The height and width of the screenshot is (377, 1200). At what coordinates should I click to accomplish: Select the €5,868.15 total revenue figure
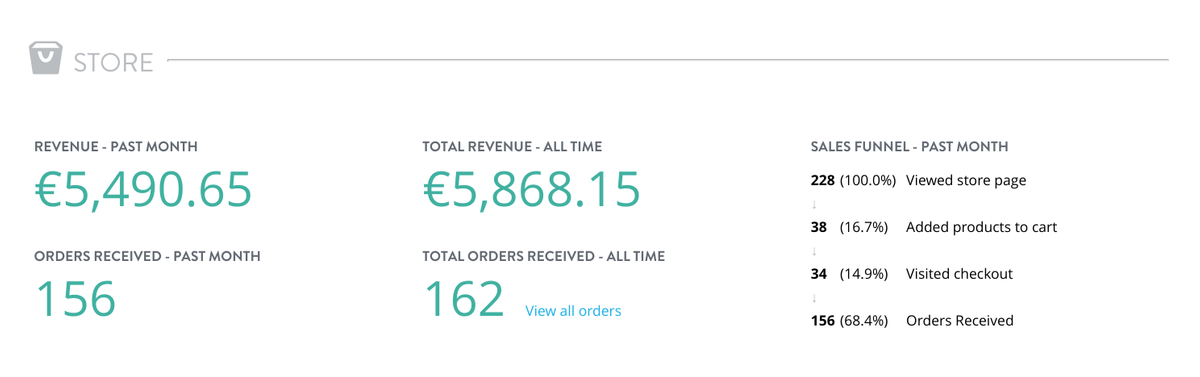[x=532, y=190]
